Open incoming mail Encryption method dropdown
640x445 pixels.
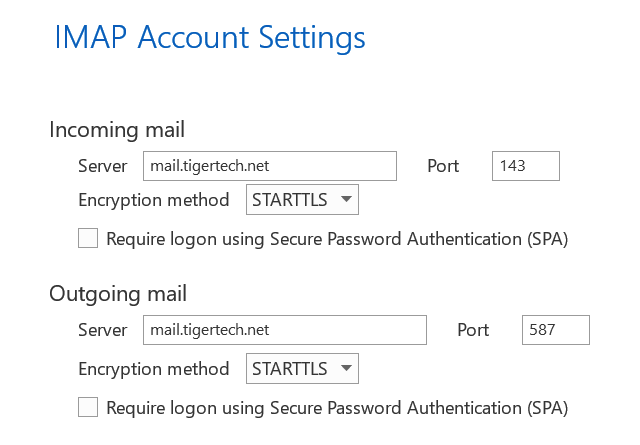tap(302, 200)
